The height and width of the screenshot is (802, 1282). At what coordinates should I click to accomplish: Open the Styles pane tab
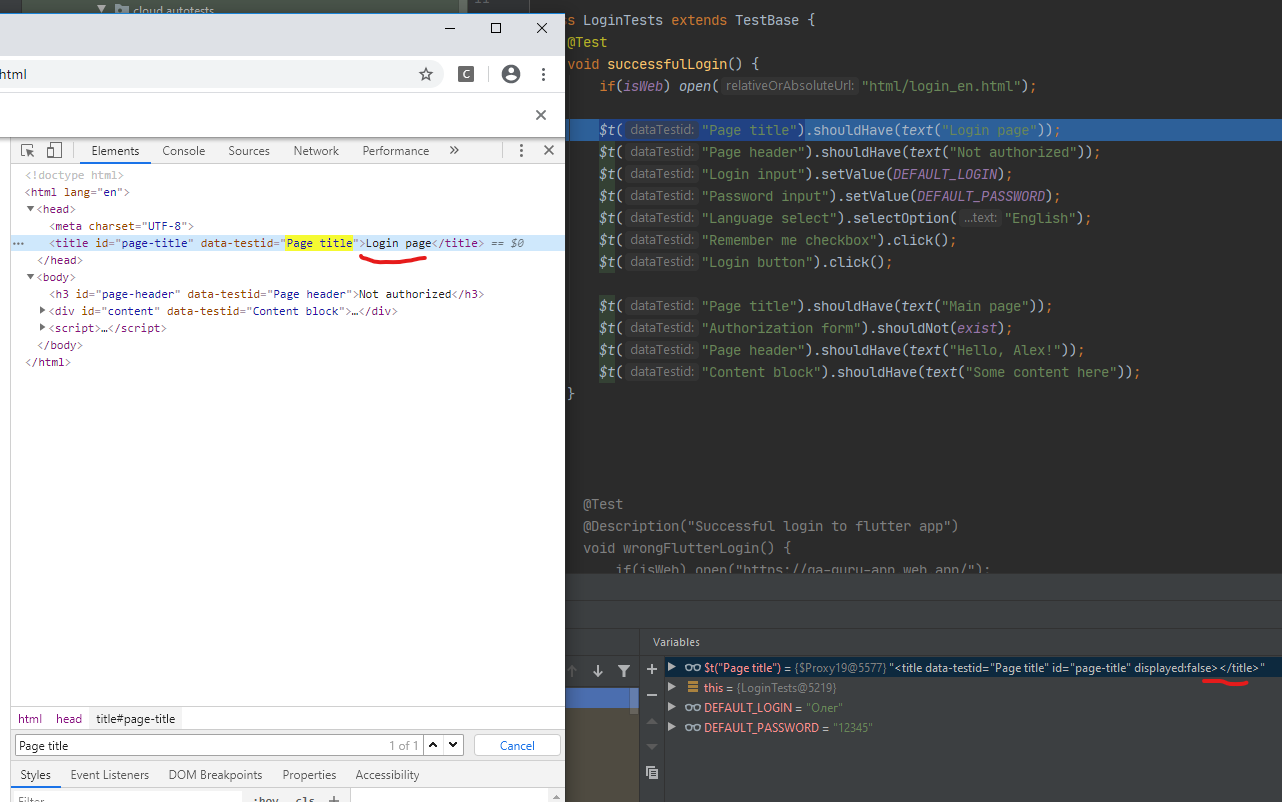(35, 775)
